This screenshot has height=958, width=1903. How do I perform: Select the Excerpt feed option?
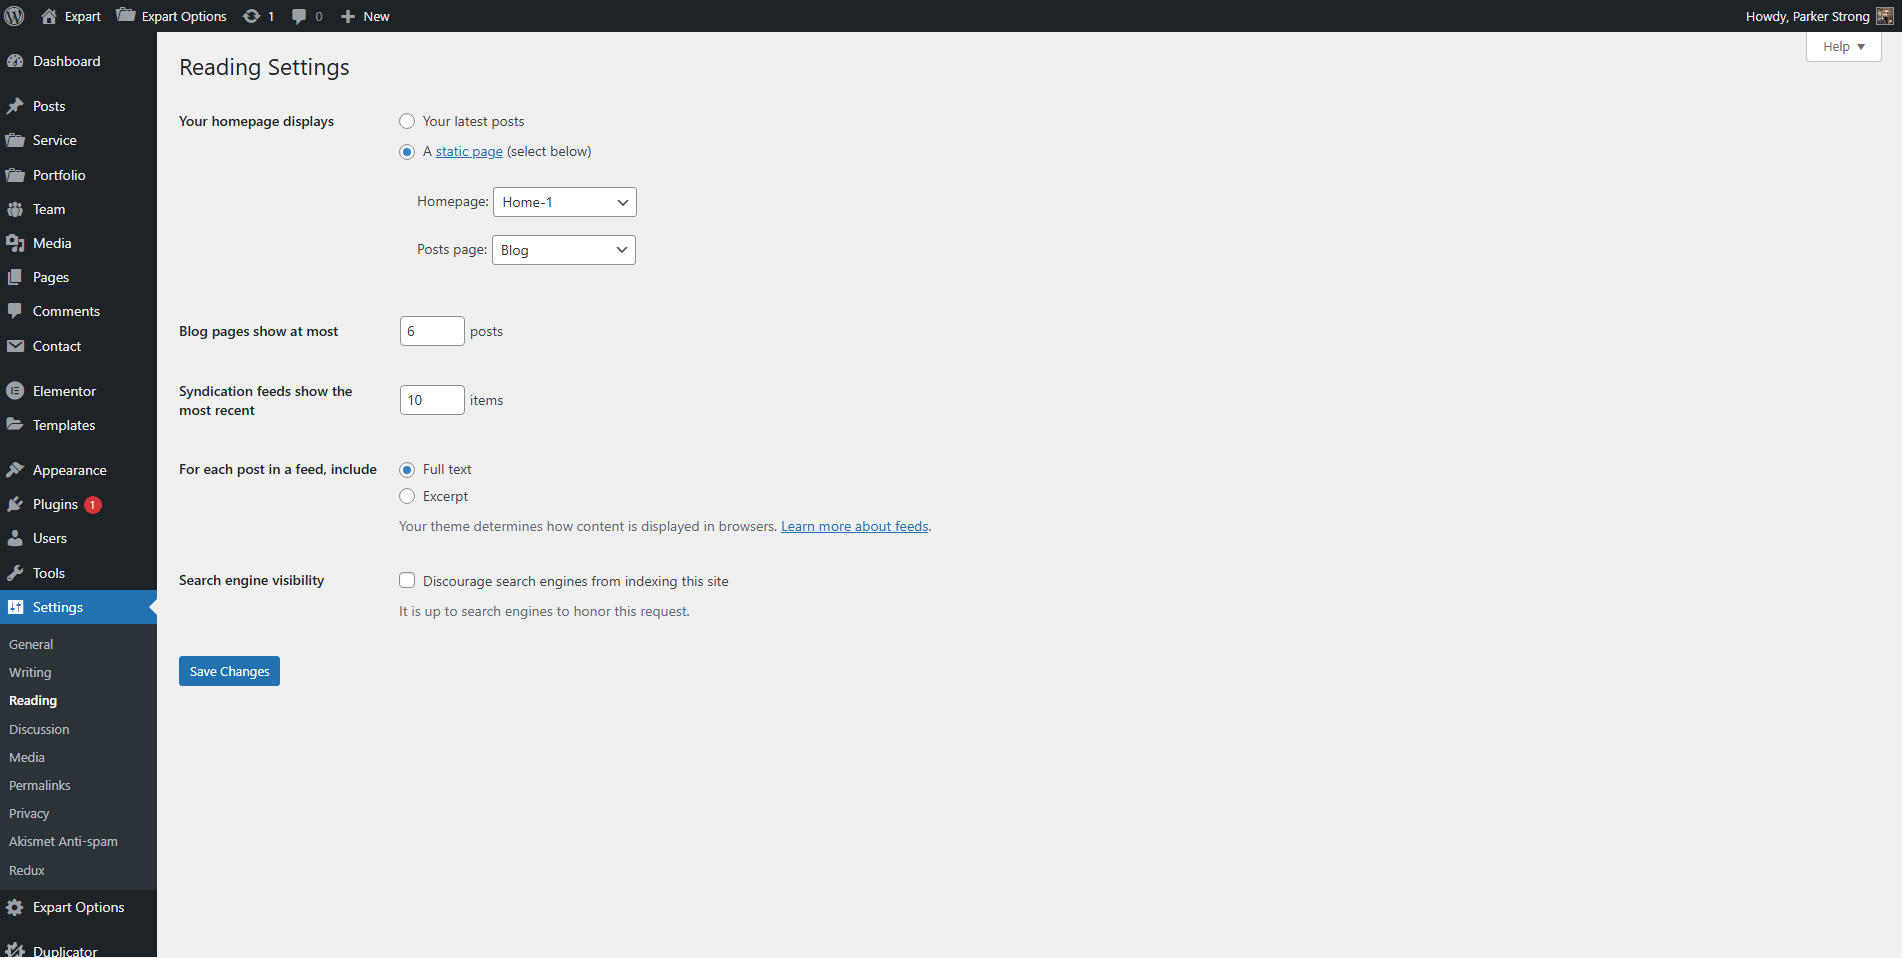(407, 497)
